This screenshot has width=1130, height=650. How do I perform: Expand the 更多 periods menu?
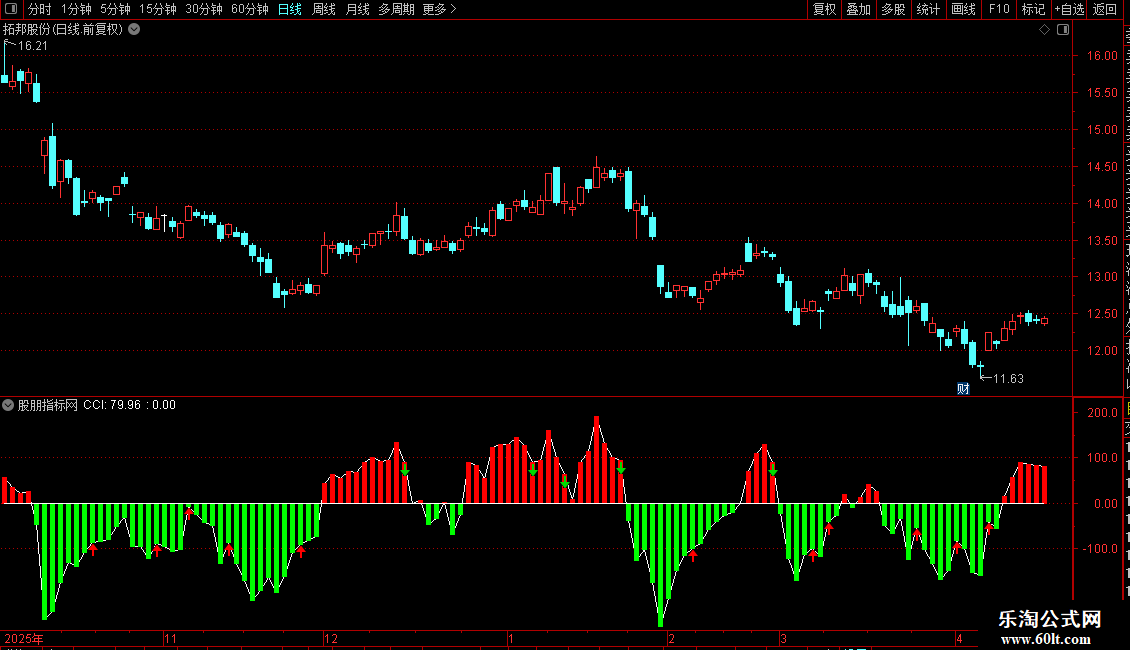click(x=439, y=9)
